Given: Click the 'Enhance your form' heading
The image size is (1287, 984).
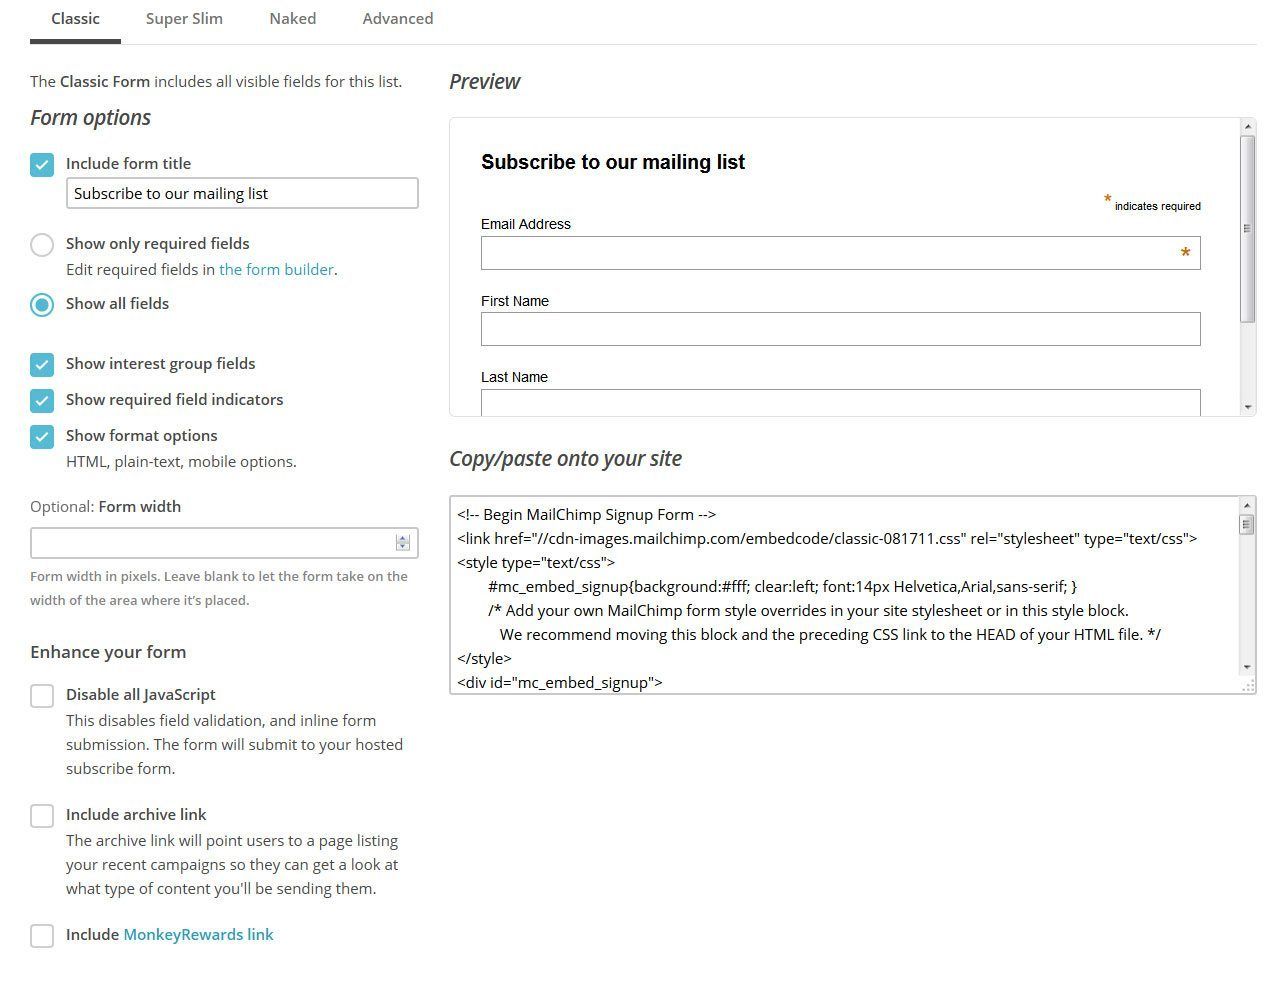Looking at the screenshot, I should tap(108, 652).
